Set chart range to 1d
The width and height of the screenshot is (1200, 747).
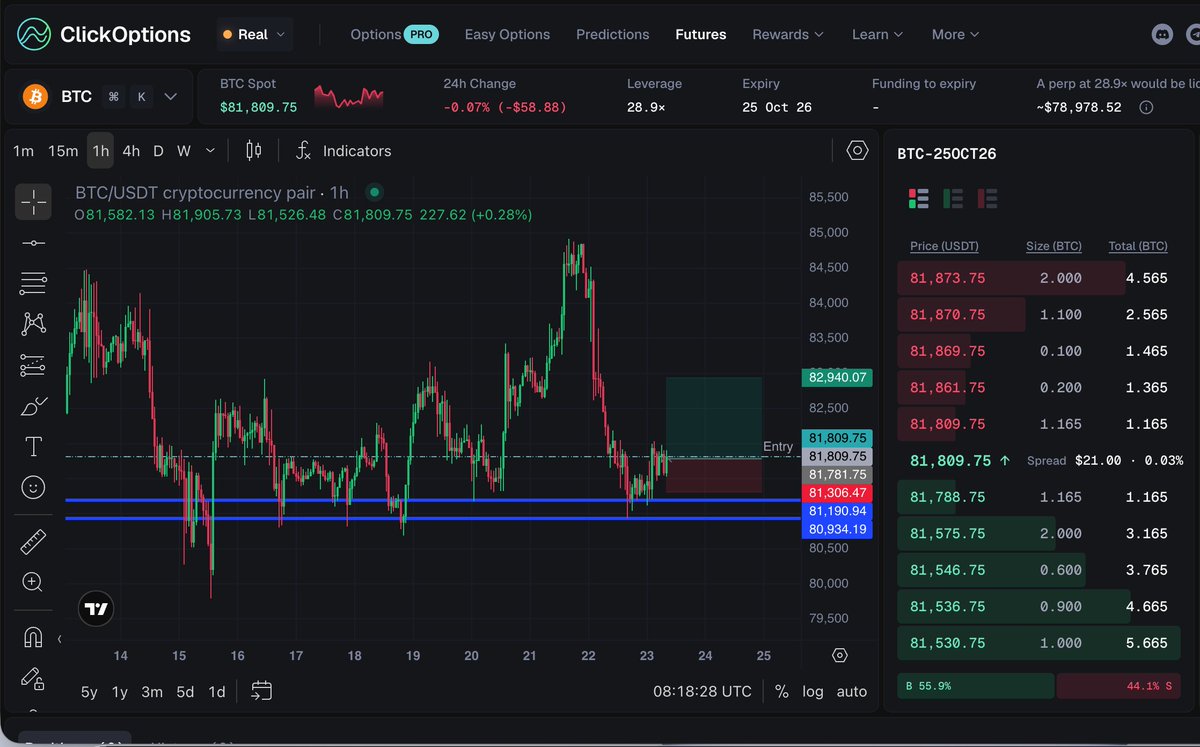coord(216,691)
